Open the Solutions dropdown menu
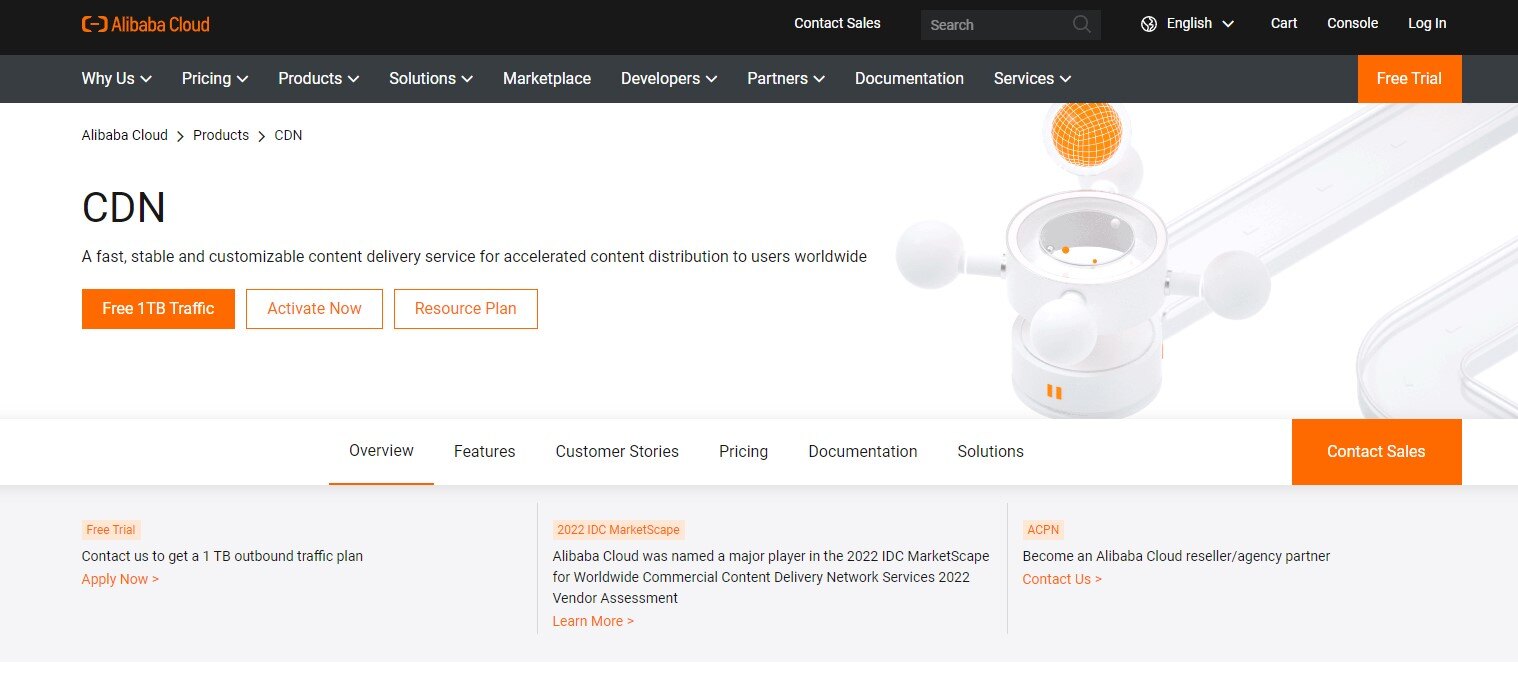 click(x=430, y=78)
